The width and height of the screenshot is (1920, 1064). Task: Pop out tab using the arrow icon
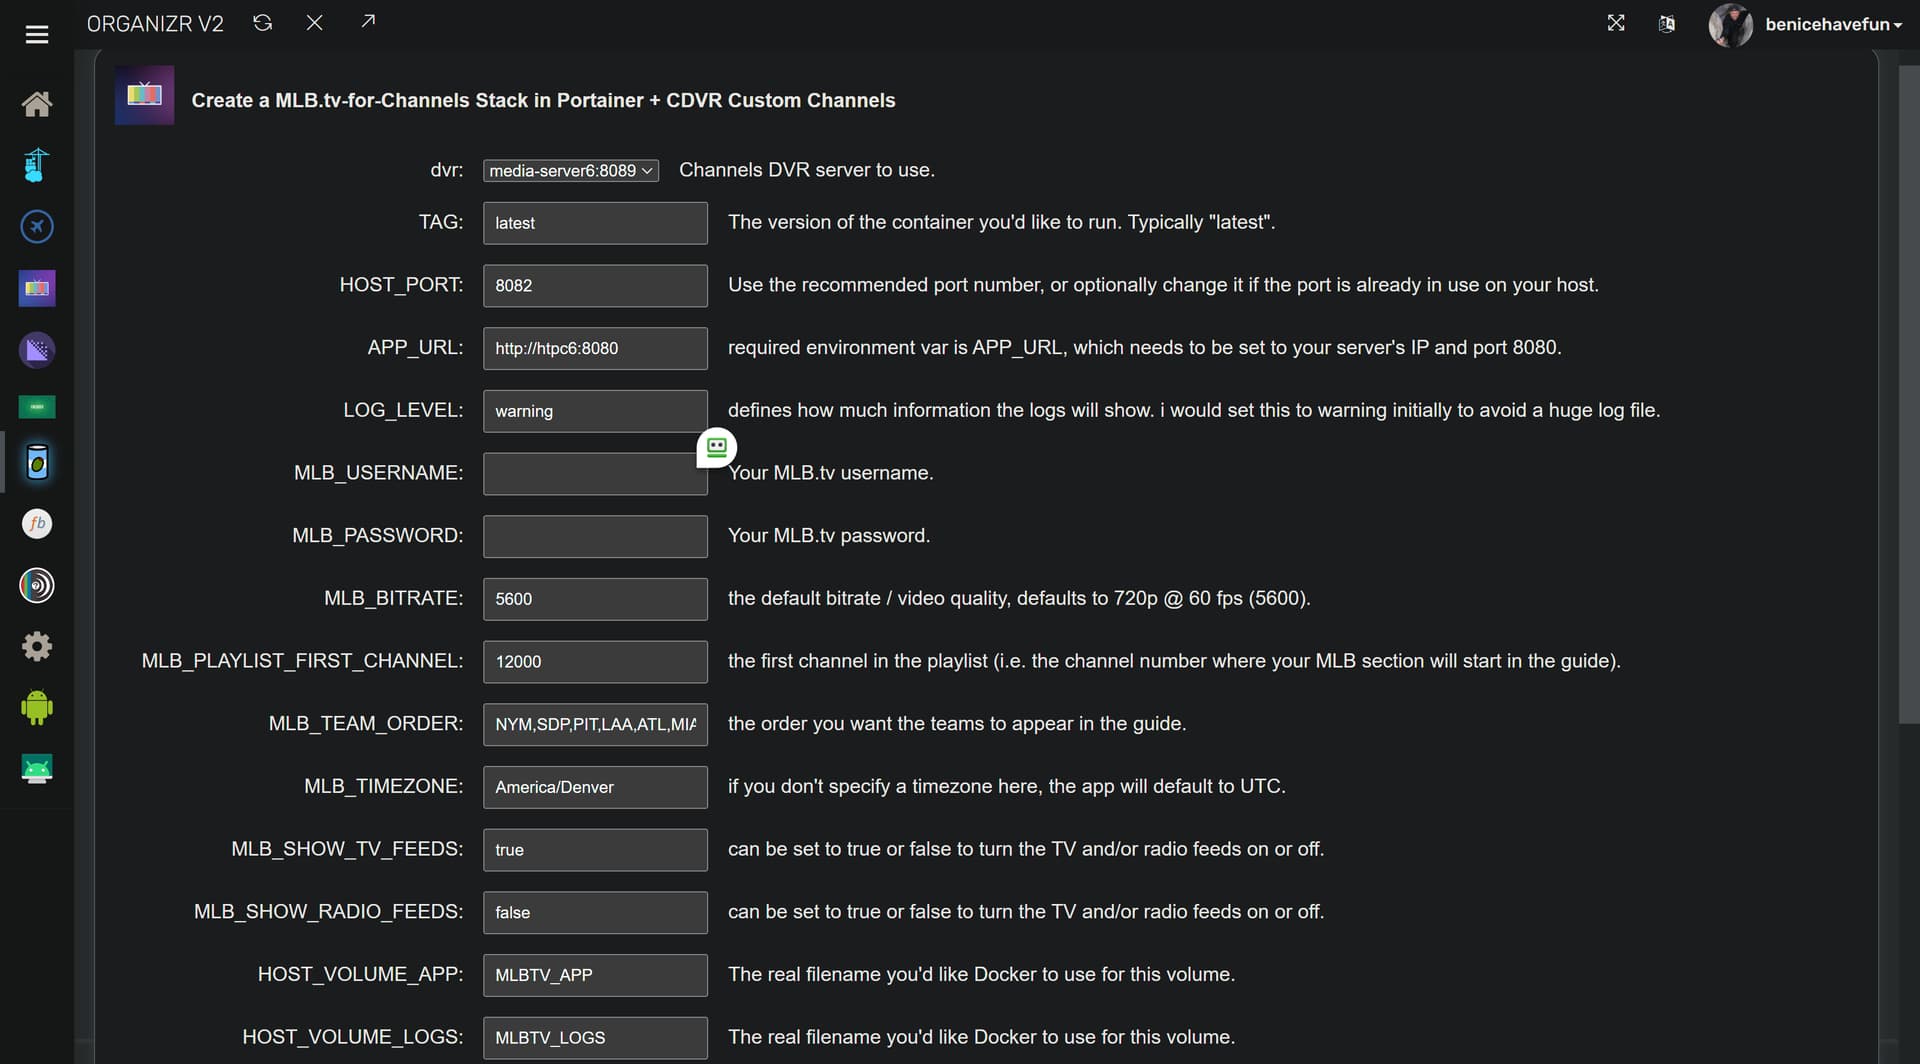(x=368, y=21)
